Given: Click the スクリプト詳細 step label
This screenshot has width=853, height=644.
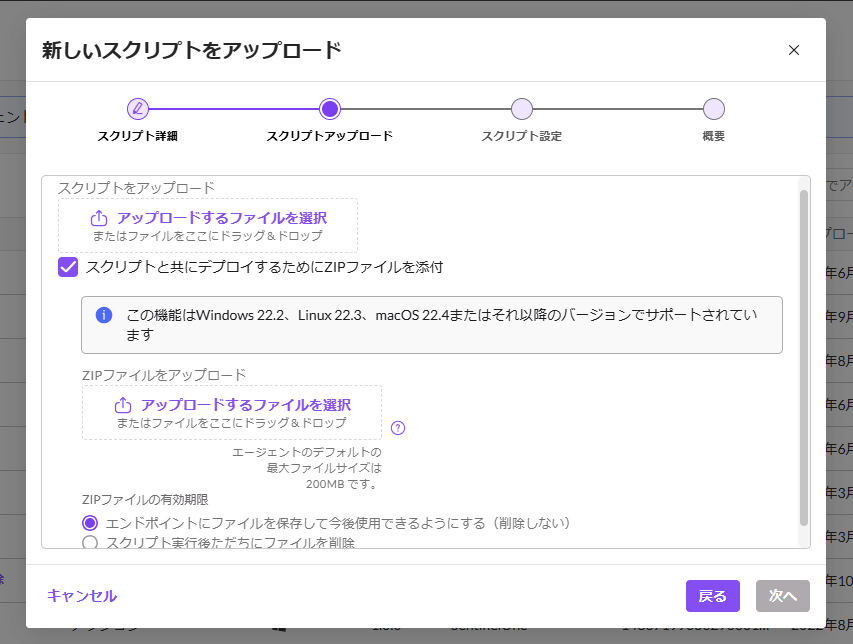Looking at the screenshot, I should (137, 136).
